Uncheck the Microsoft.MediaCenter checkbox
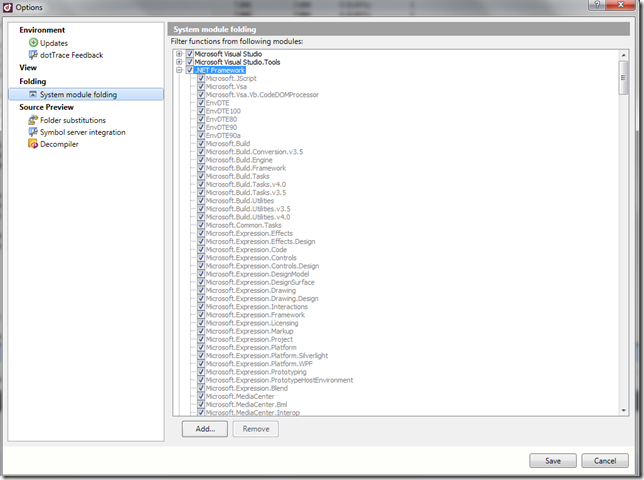Image resolution: width=644 pixels, height=480 pixels. tap(201, 396)
